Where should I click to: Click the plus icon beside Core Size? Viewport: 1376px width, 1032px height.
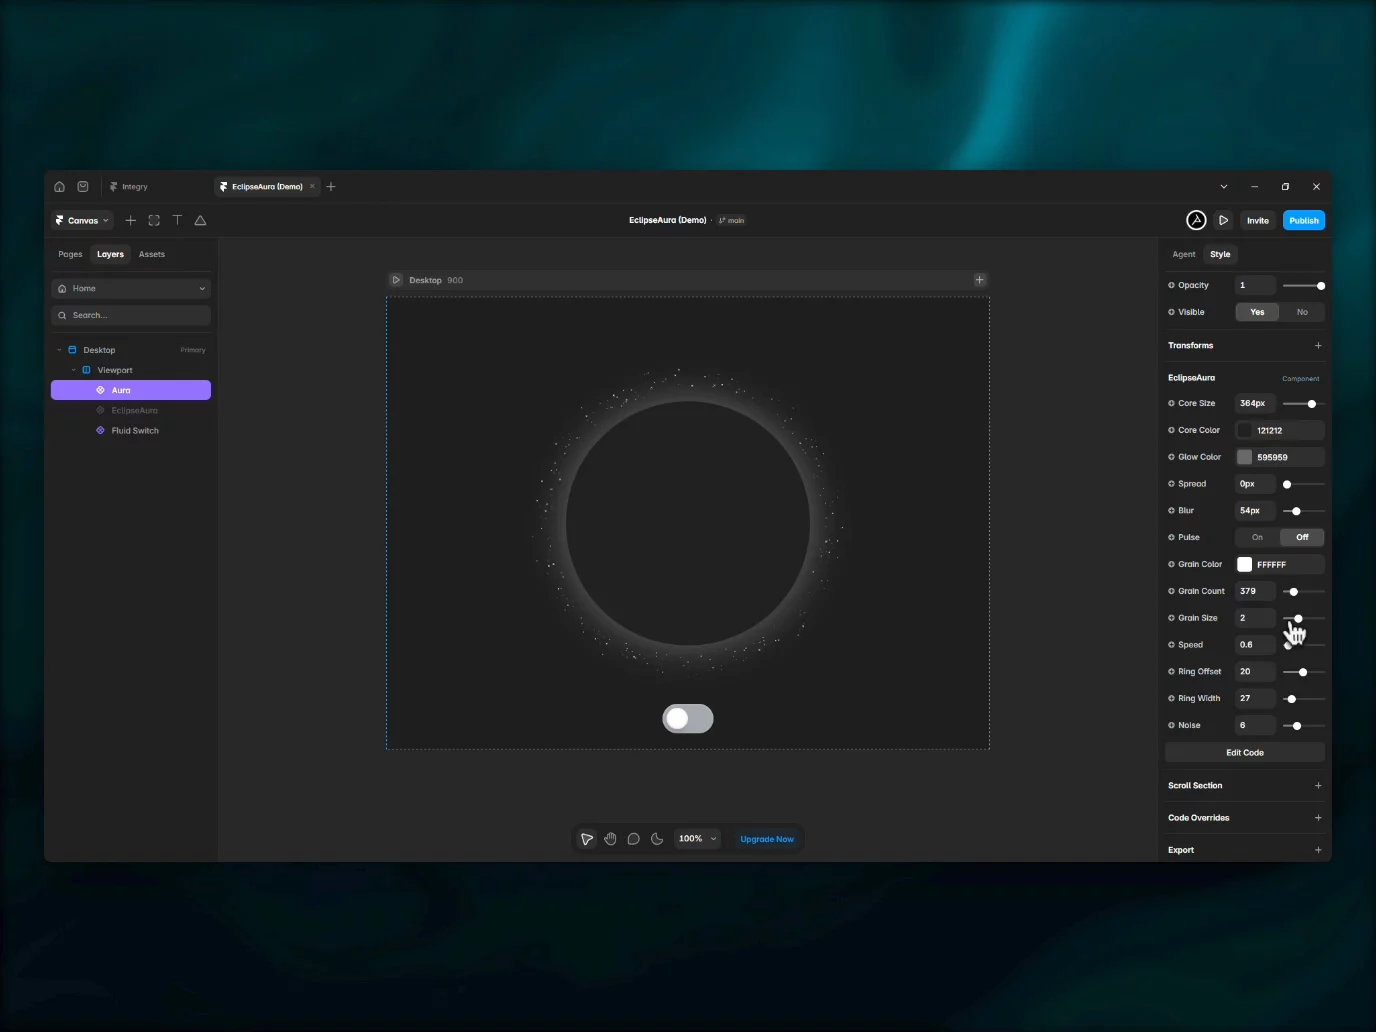1172,404
